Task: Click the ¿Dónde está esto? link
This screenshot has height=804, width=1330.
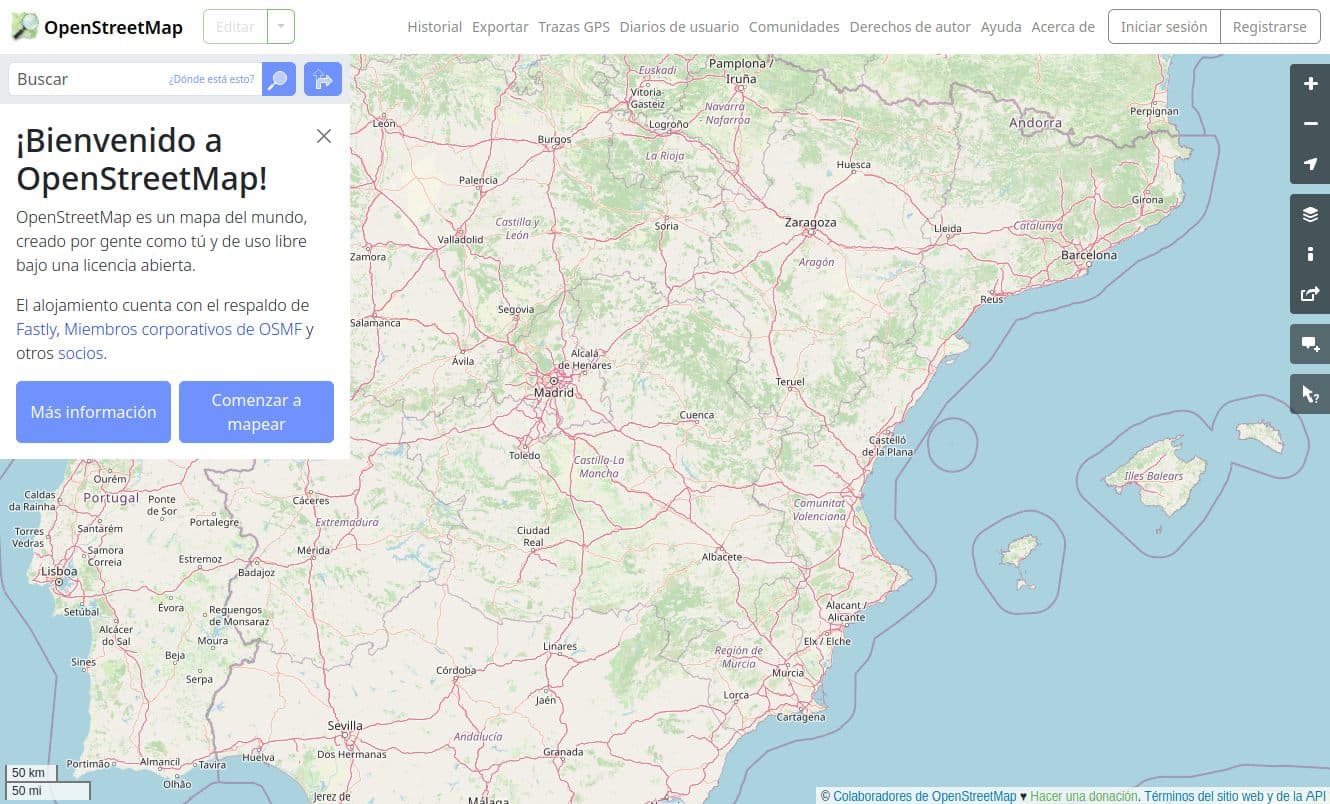Action: [x=211, y=79]
